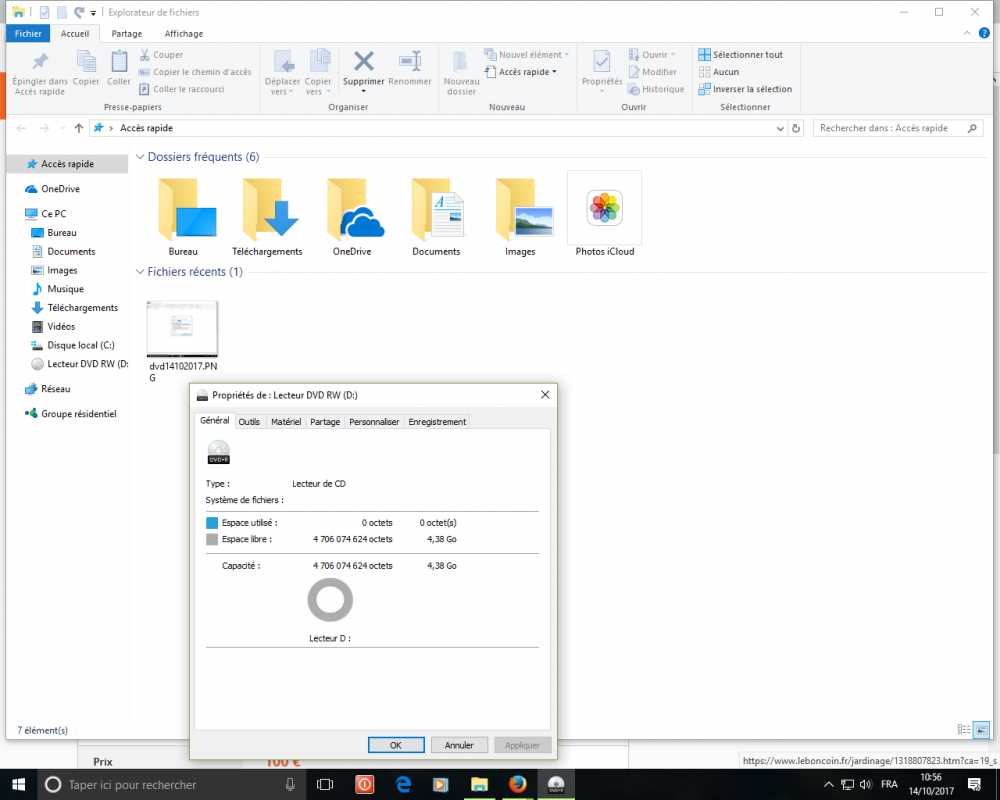
Task: Click the Propriétés ribbon icon
Action: tap(601, 61)
